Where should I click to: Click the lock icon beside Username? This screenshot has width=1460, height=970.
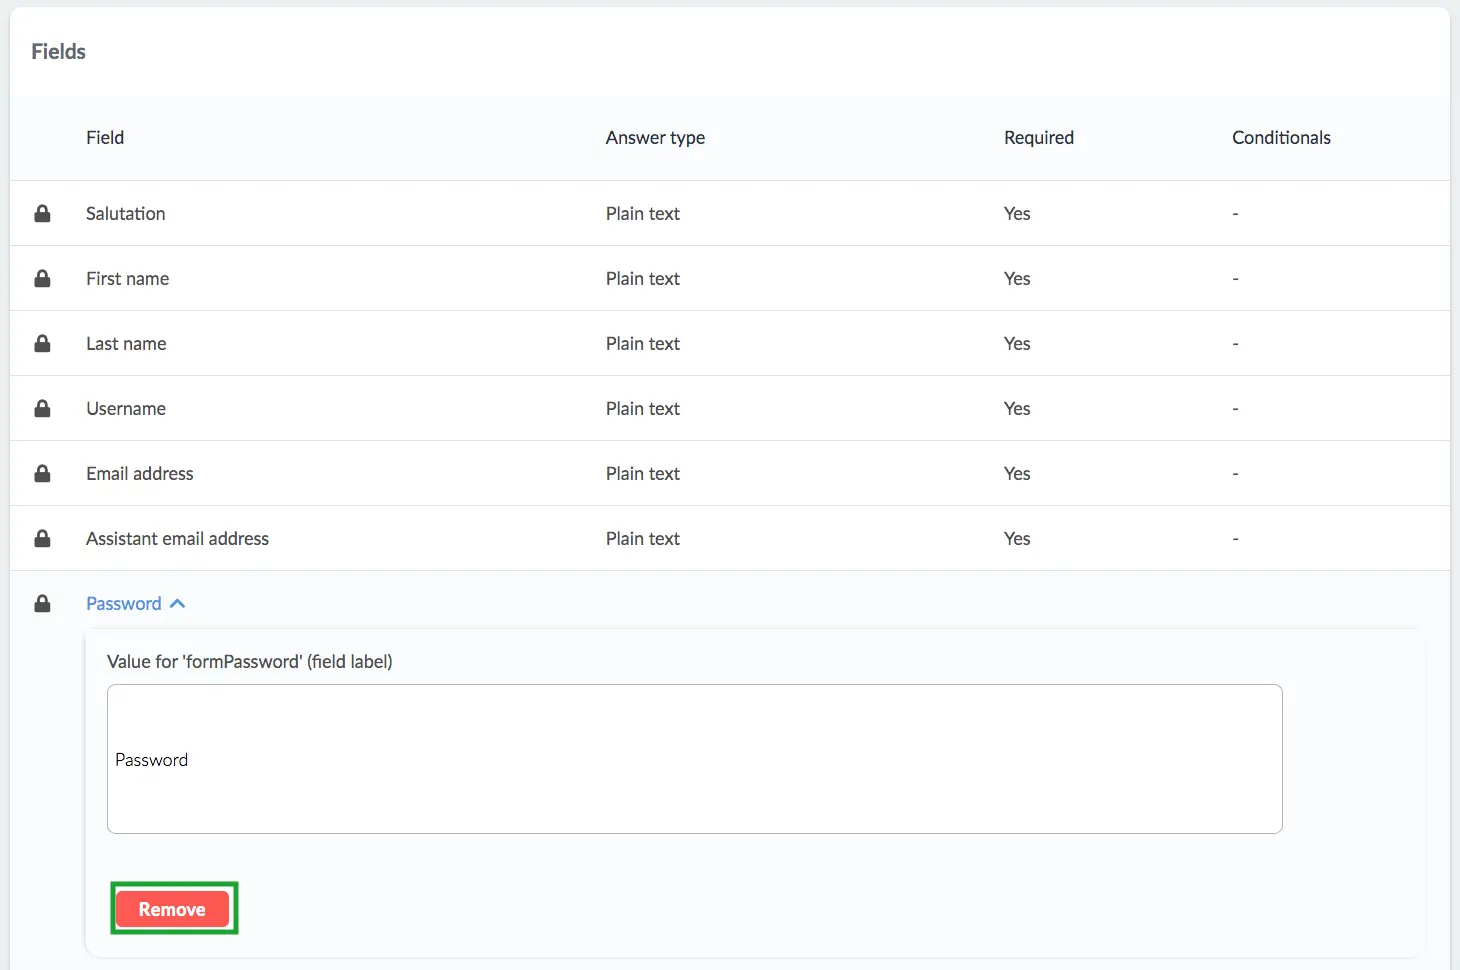(x=42, y=408)
